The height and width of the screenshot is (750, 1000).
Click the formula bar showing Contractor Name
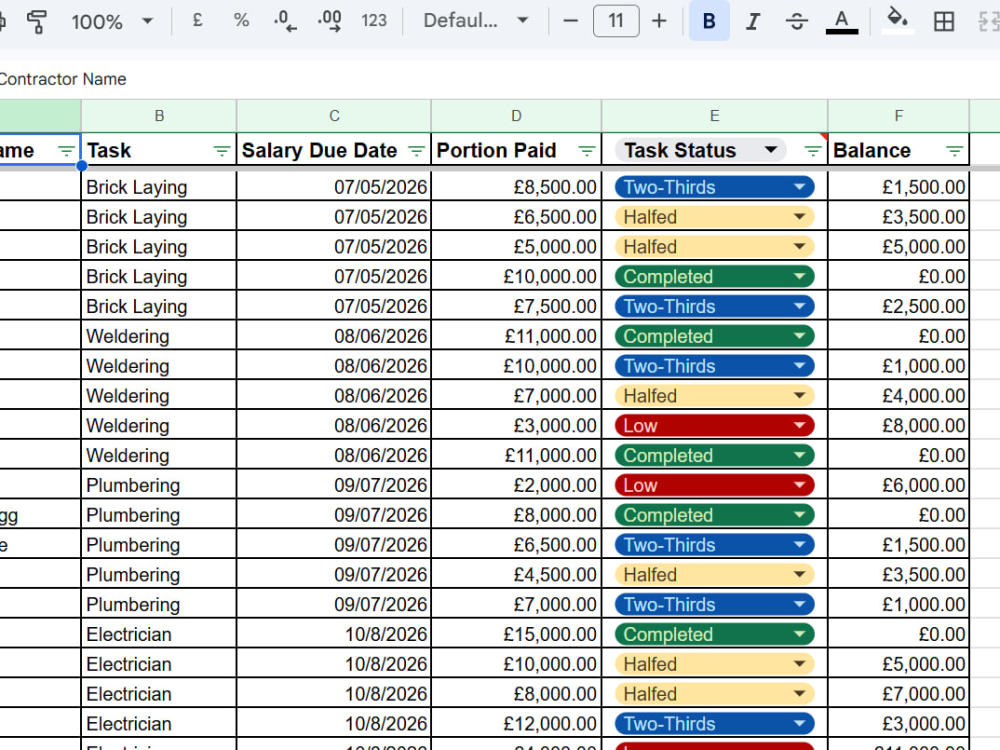[500, 79]
